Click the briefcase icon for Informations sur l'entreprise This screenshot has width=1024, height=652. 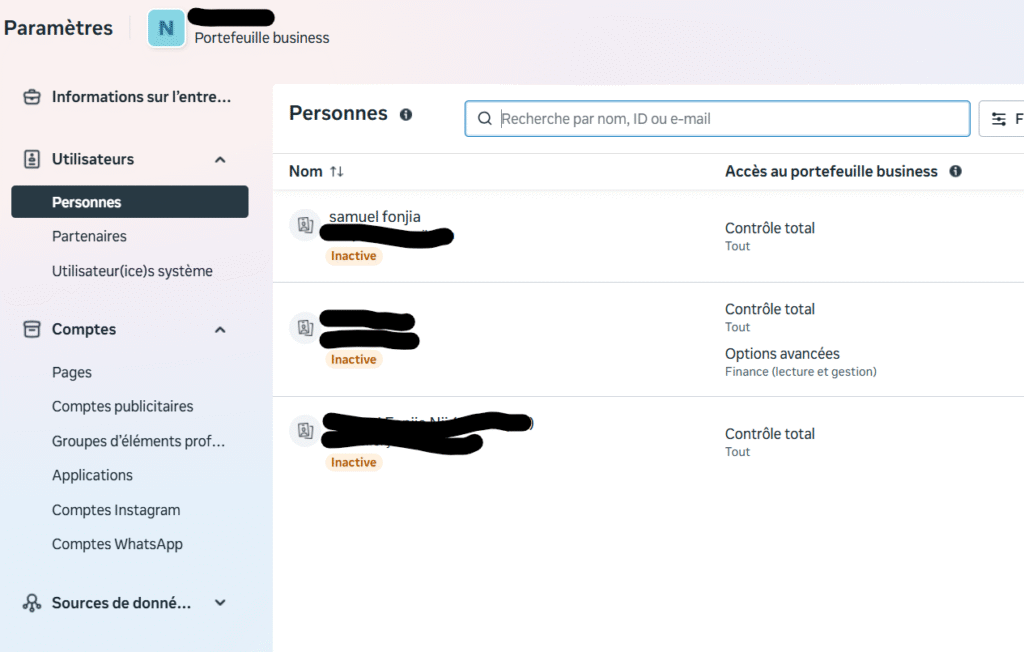point(32,97)
